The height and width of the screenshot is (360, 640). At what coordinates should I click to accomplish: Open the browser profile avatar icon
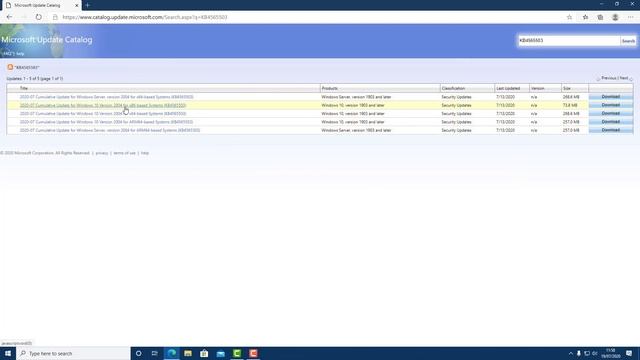click(x=615, y=17)
